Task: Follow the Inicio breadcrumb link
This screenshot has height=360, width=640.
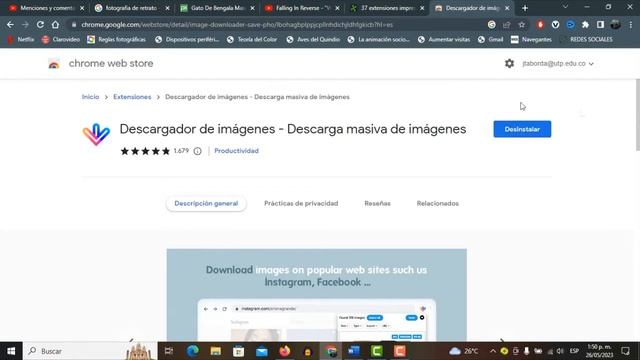Action: coord(90,97)
